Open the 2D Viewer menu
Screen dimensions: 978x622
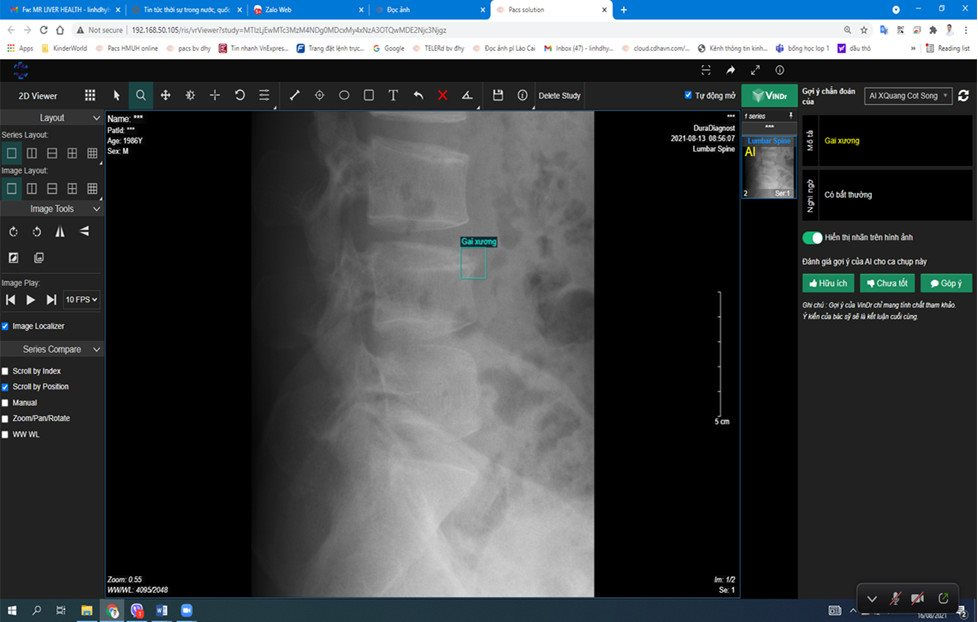coord(38,96)
